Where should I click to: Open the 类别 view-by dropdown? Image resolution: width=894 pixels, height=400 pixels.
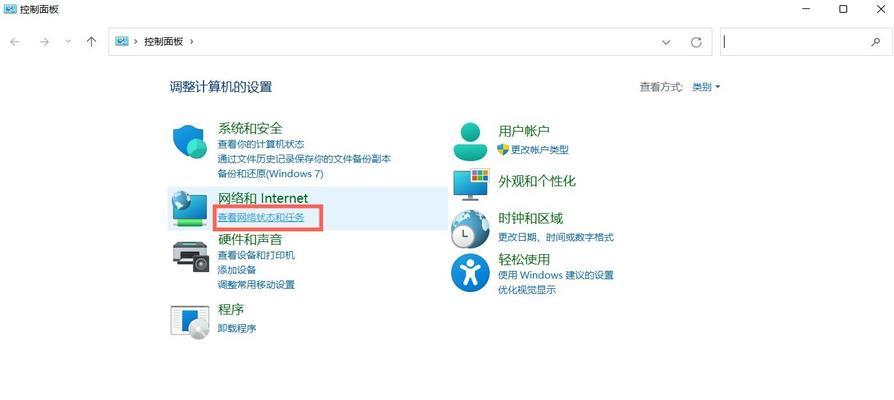coord(706,87)
